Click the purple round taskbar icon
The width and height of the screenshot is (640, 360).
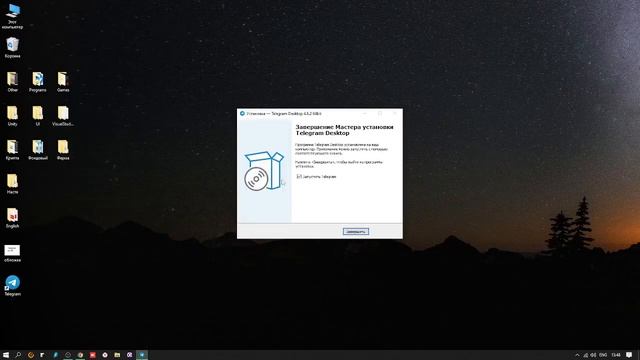tap(129, 355)
